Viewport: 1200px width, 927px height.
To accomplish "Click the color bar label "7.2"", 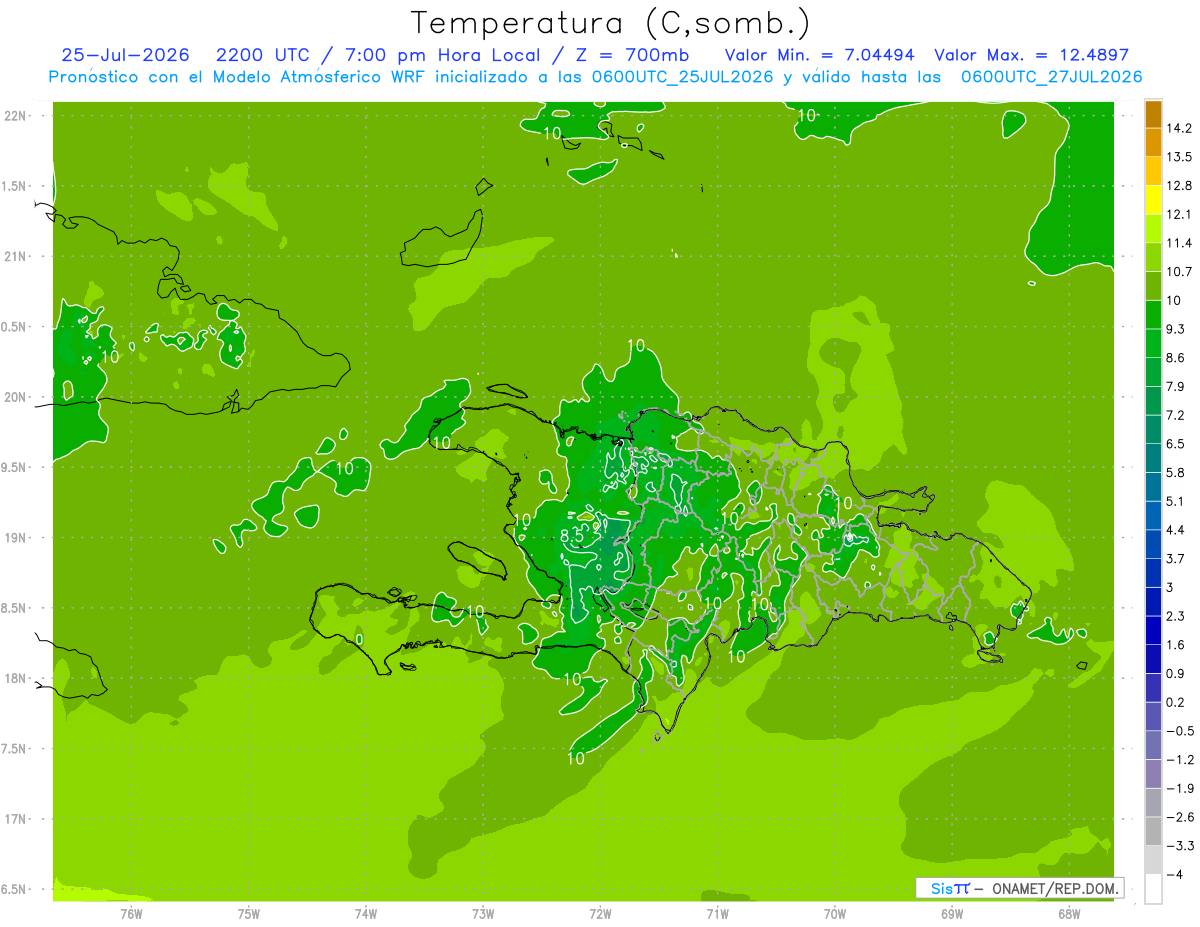I will (1176, 415).
